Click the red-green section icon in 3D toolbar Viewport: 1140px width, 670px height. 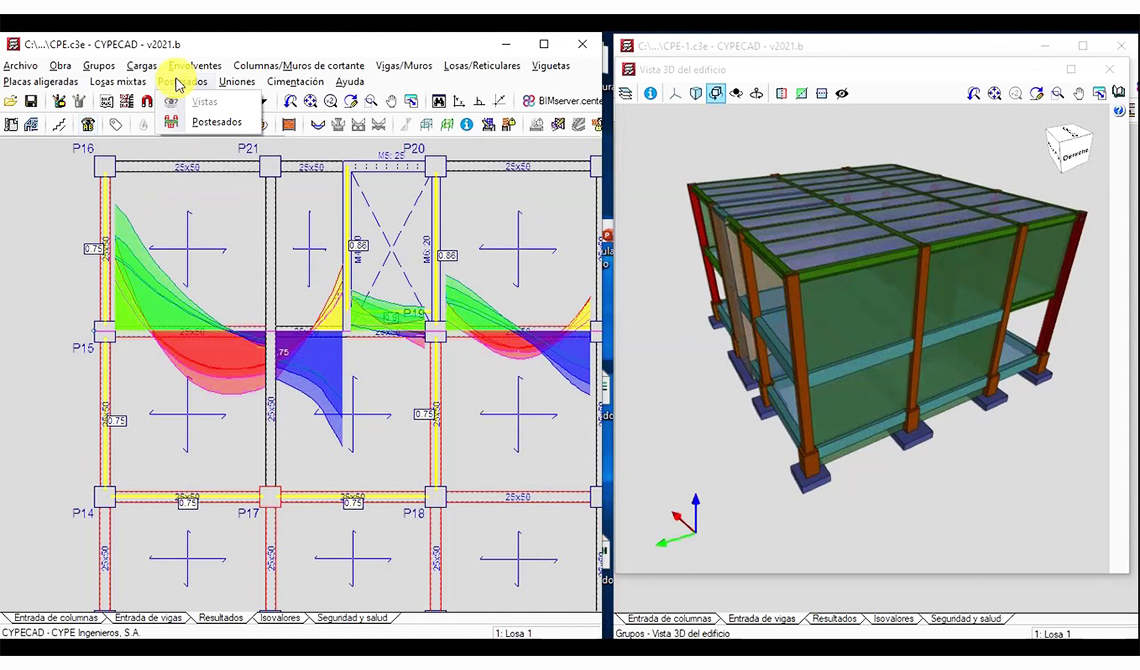click(x=782, y=93)
